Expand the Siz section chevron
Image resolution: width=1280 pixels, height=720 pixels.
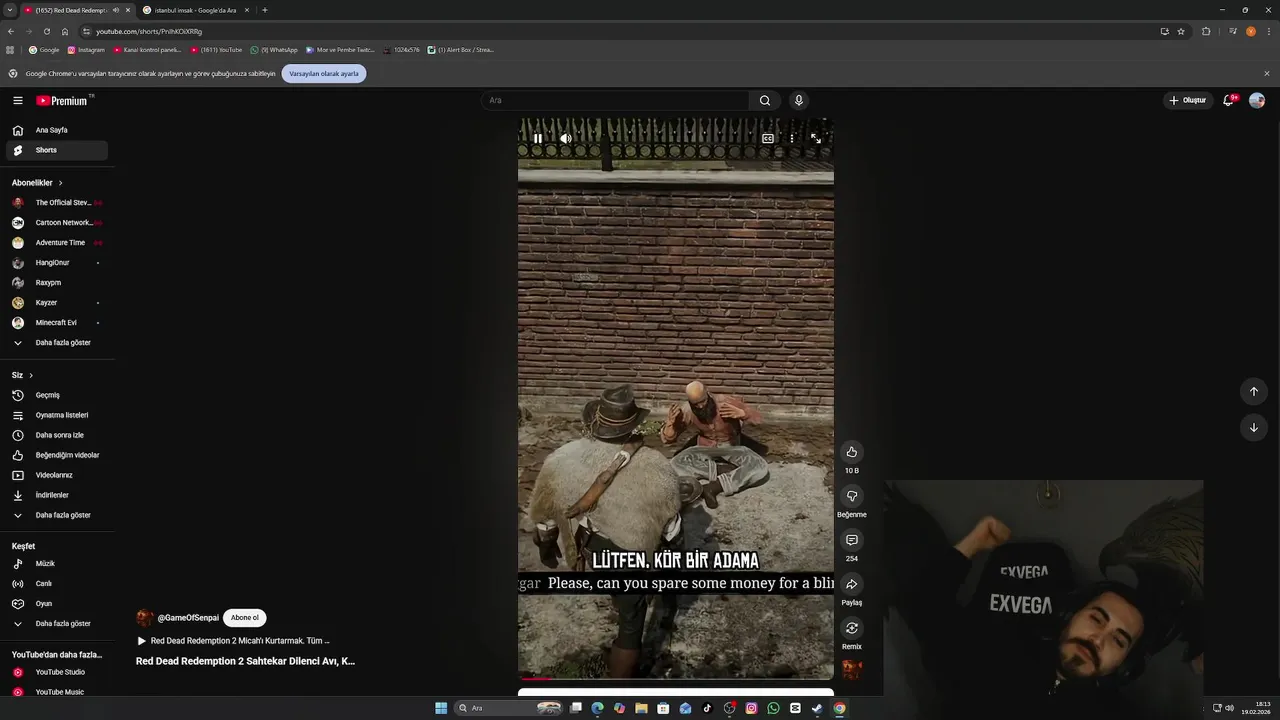(31, 375)
